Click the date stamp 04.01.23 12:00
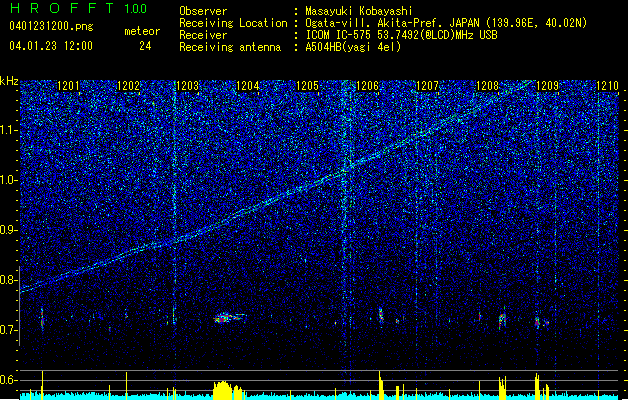Image resolution: width=629 pixels, height=400 pixels. click(51, 45)
